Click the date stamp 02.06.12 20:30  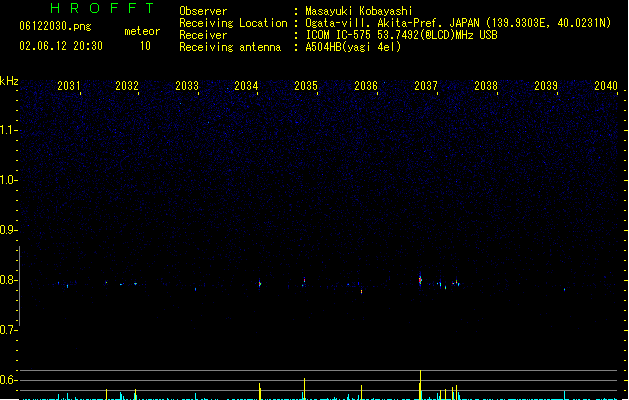61,46
